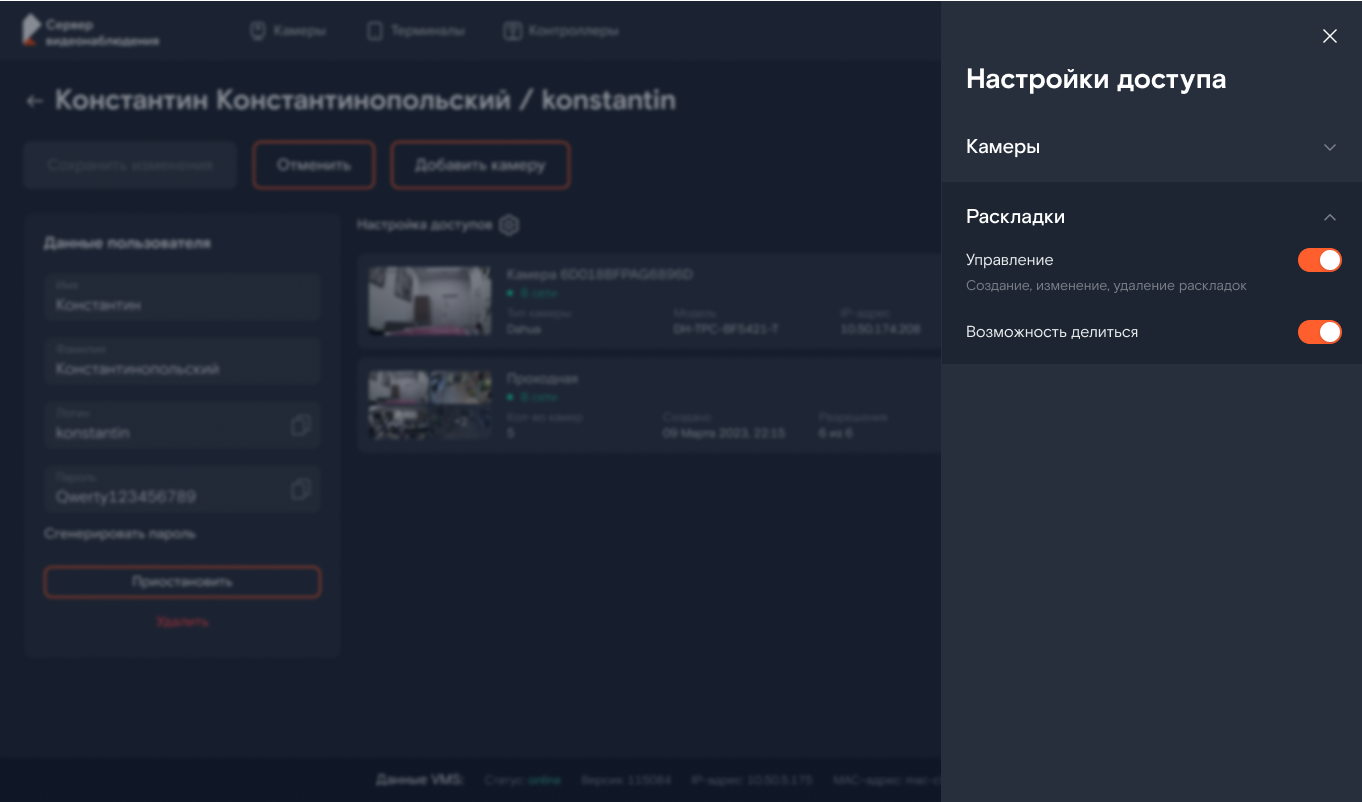Click the description Создание, изменение, удаление раскладок
1362x802 pixels.
coord(1106,286)
